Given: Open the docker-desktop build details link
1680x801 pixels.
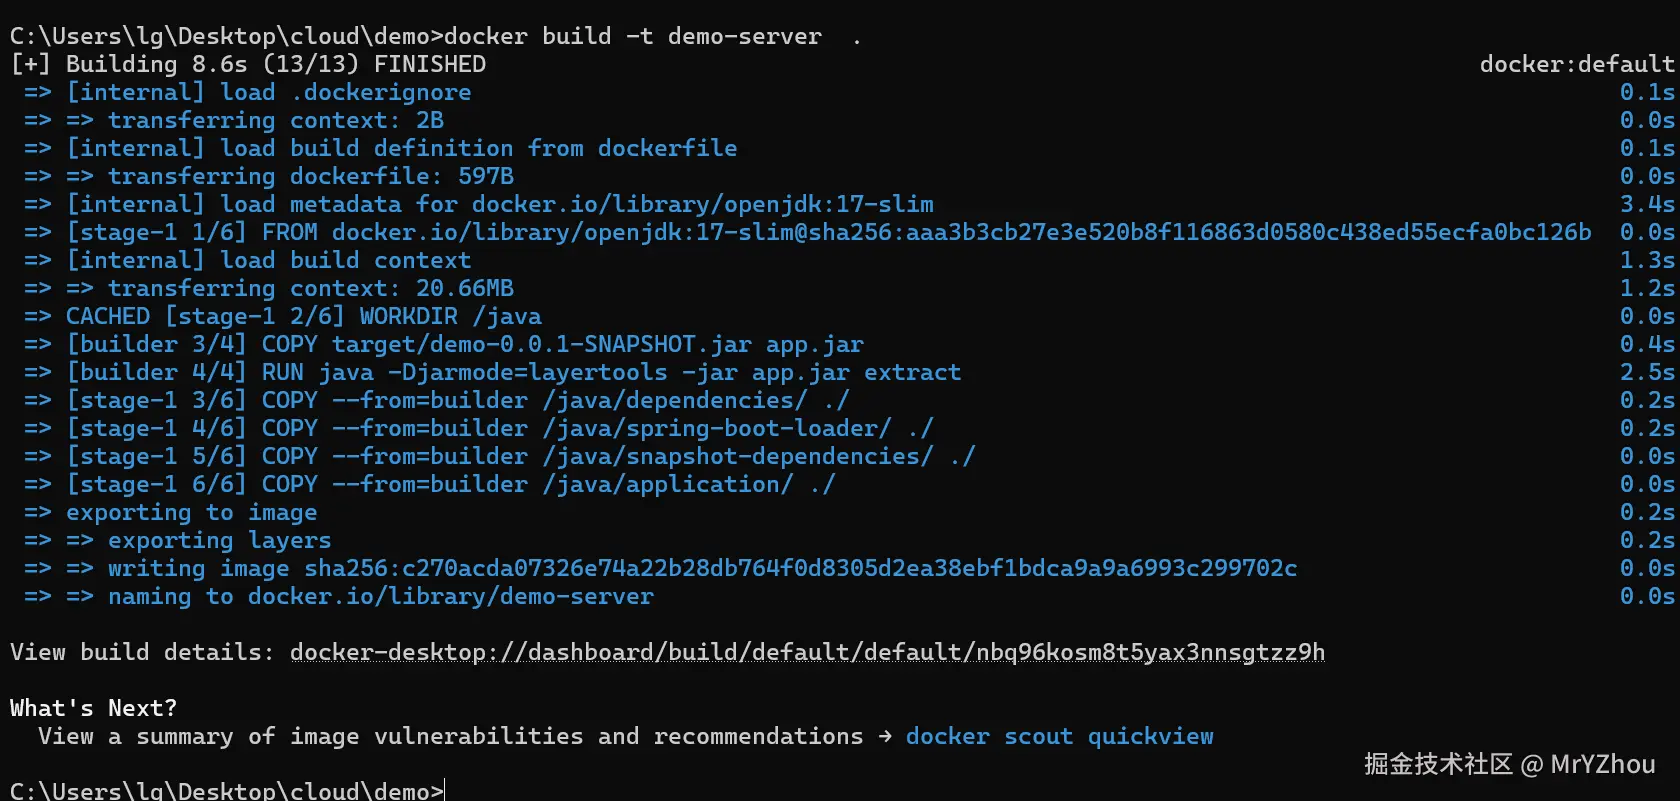Looking at the screenshot, I should tap(807, 653).
